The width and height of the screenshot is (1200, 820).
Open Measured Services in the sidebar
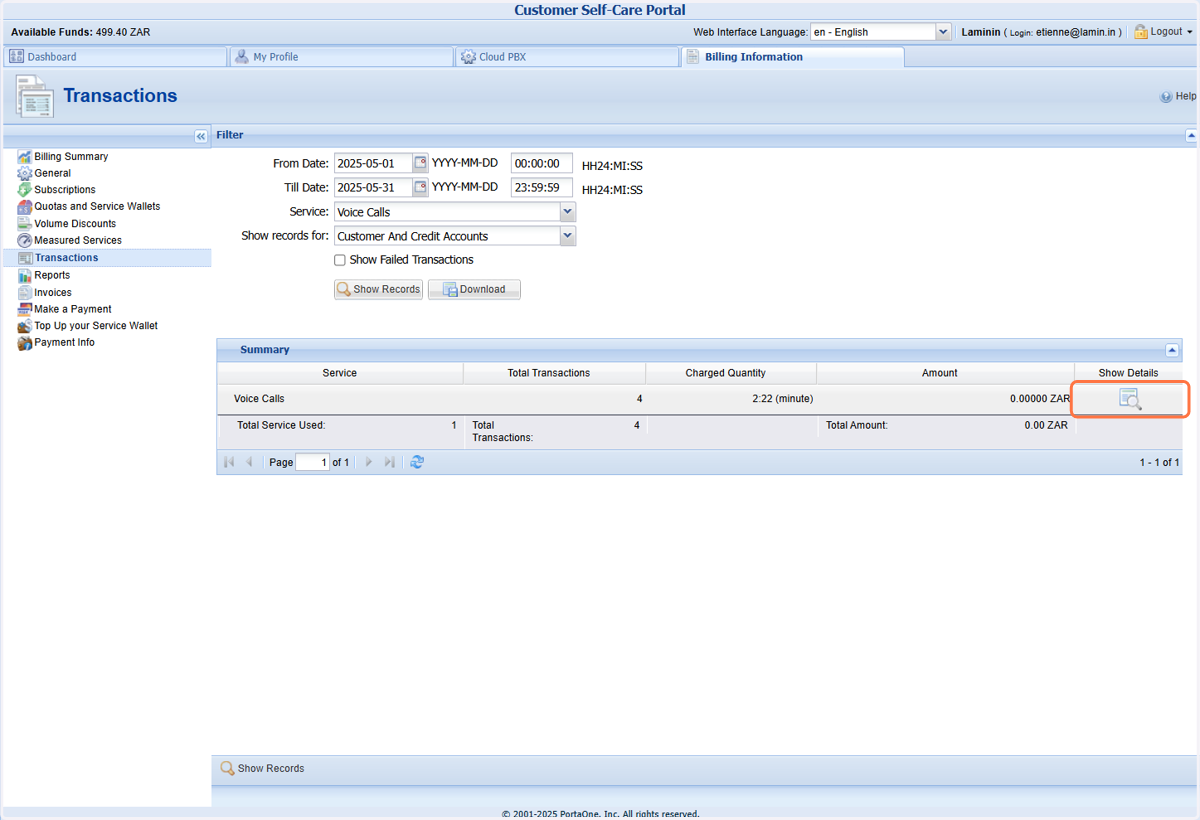(78, 240)
